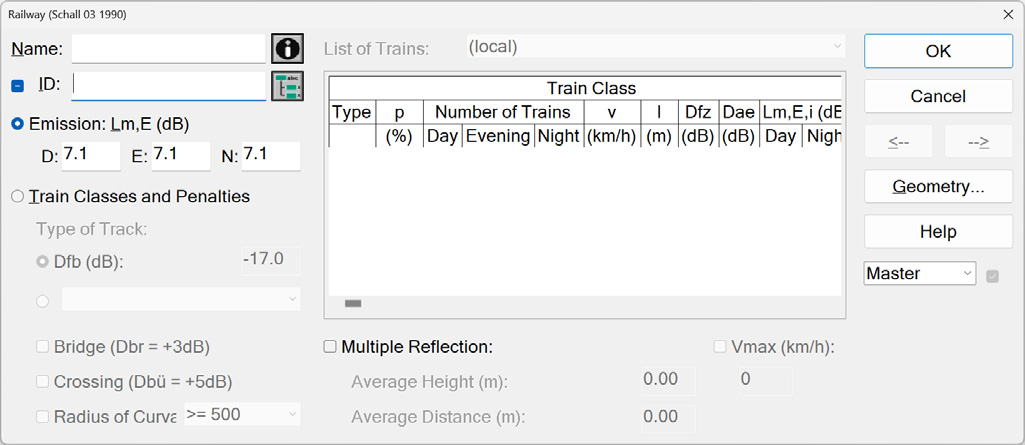Click the train table horizontal scrollbar thumb
Viewport: 1025px width, 445px height.
[x=353, y=303]
